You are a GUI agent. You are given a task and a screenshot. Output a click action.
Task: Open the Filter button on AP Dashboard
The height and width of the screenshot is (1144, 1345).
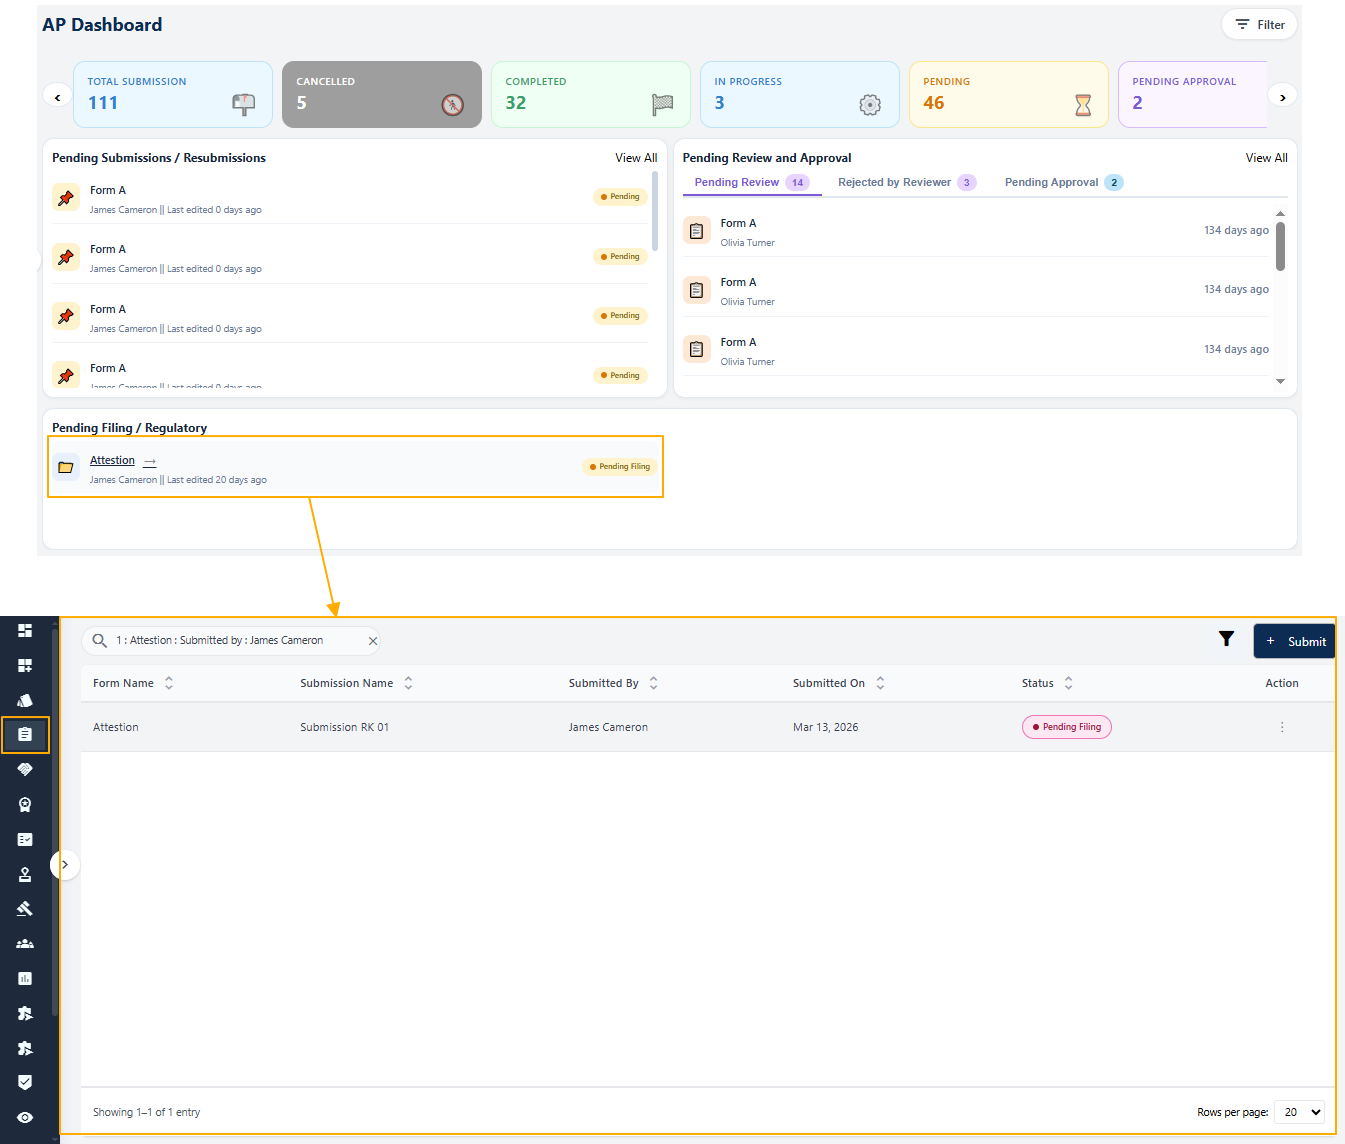pyautogui.click(x=1260, y=25)
